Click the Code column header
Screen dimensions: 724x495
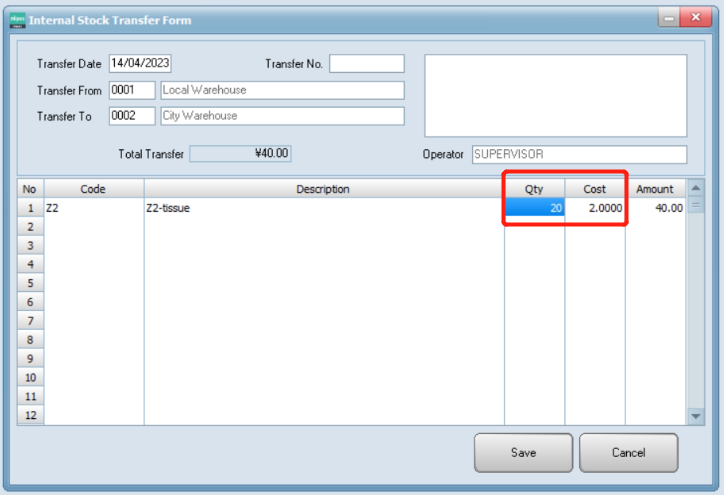94,189
